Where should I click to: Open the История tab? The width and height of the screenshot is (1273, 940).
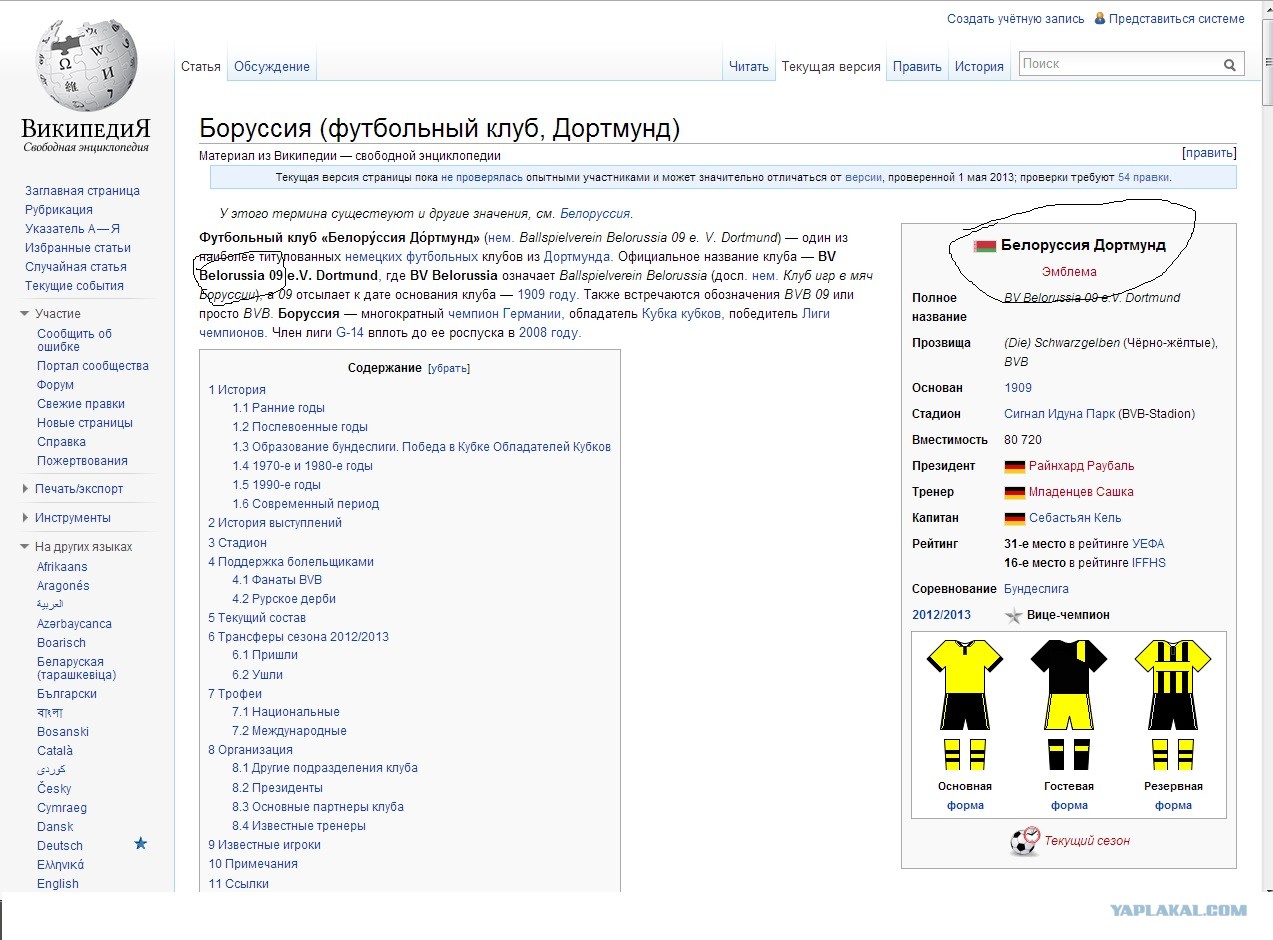tap(979, 67)
